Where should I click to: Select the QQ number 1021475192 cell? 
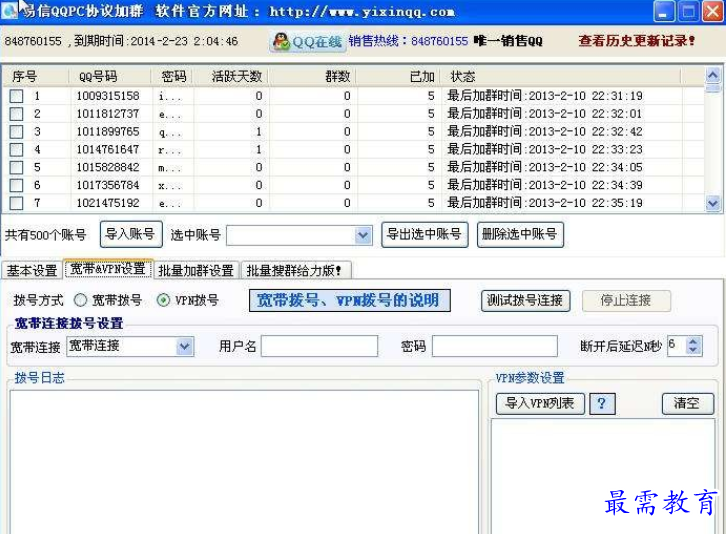coord(108,203)
